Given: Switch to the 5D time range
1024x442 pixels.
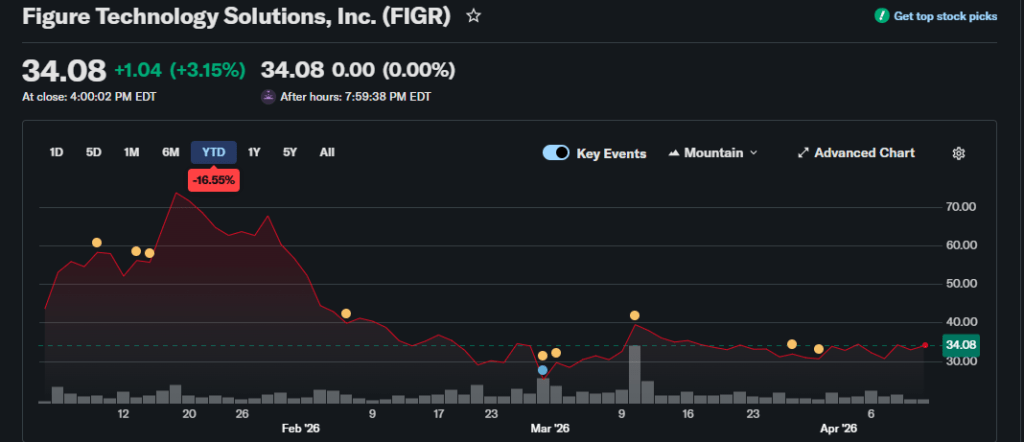Looking at the screenshot, I should click(x=93, y=152).
